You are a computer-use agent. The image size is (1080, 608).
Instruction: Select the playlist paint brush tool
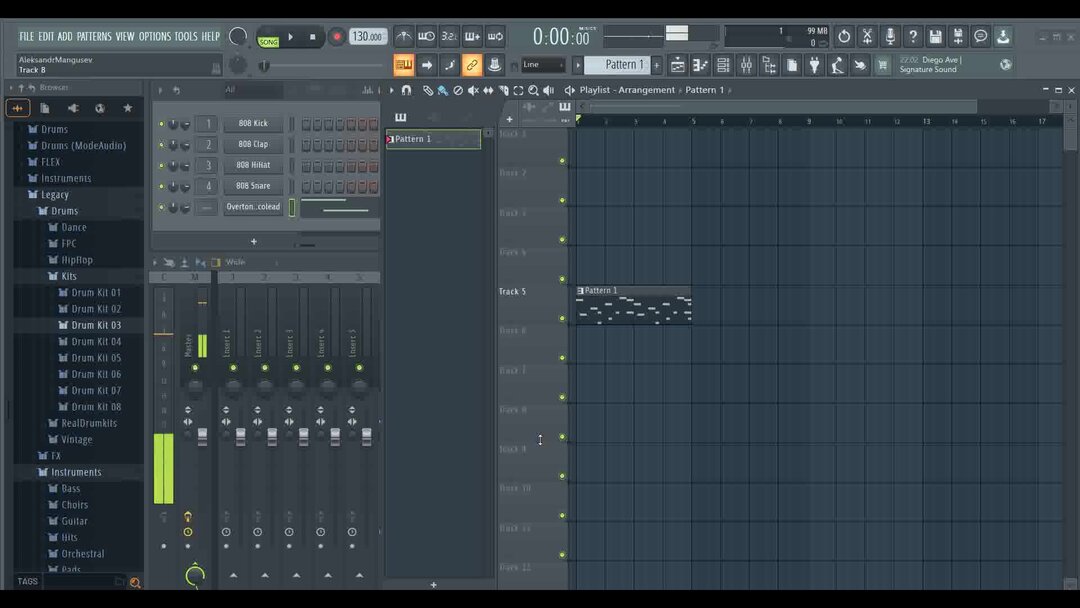443,90
